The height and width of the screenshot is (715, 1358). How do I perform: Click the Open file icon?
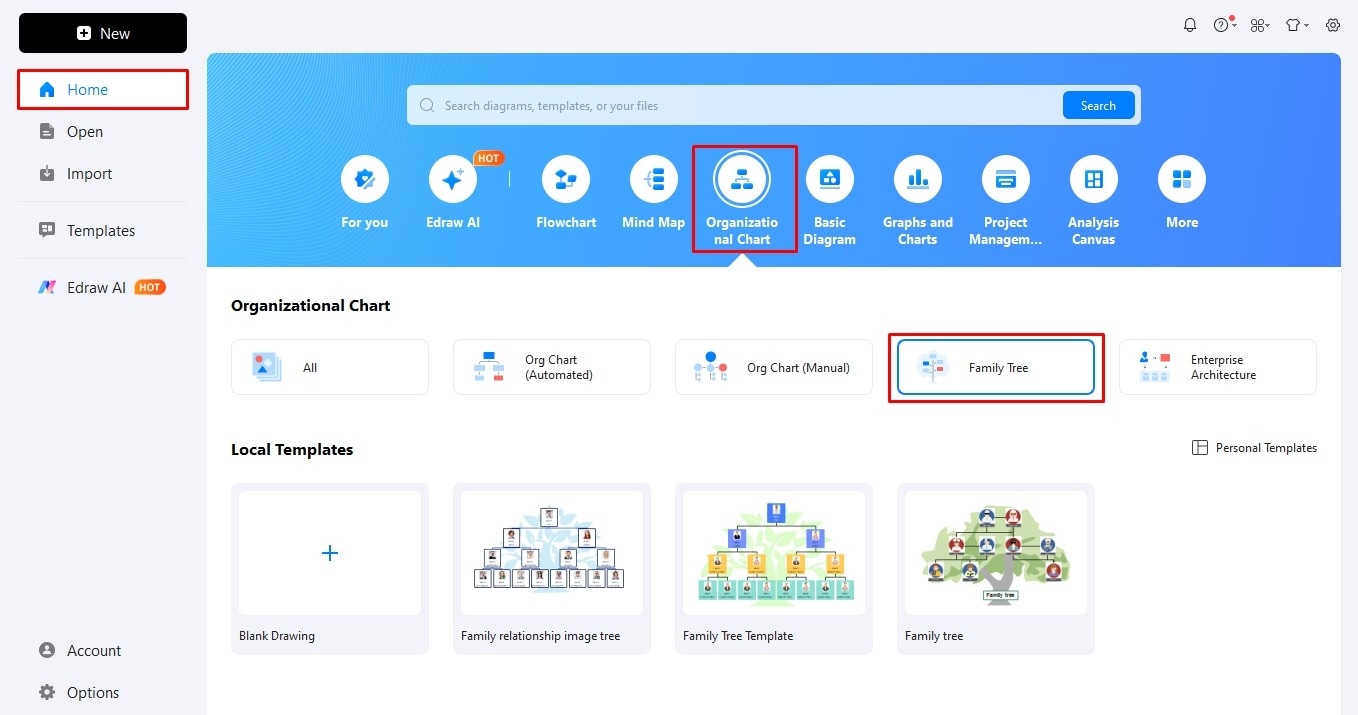[47, 131]
